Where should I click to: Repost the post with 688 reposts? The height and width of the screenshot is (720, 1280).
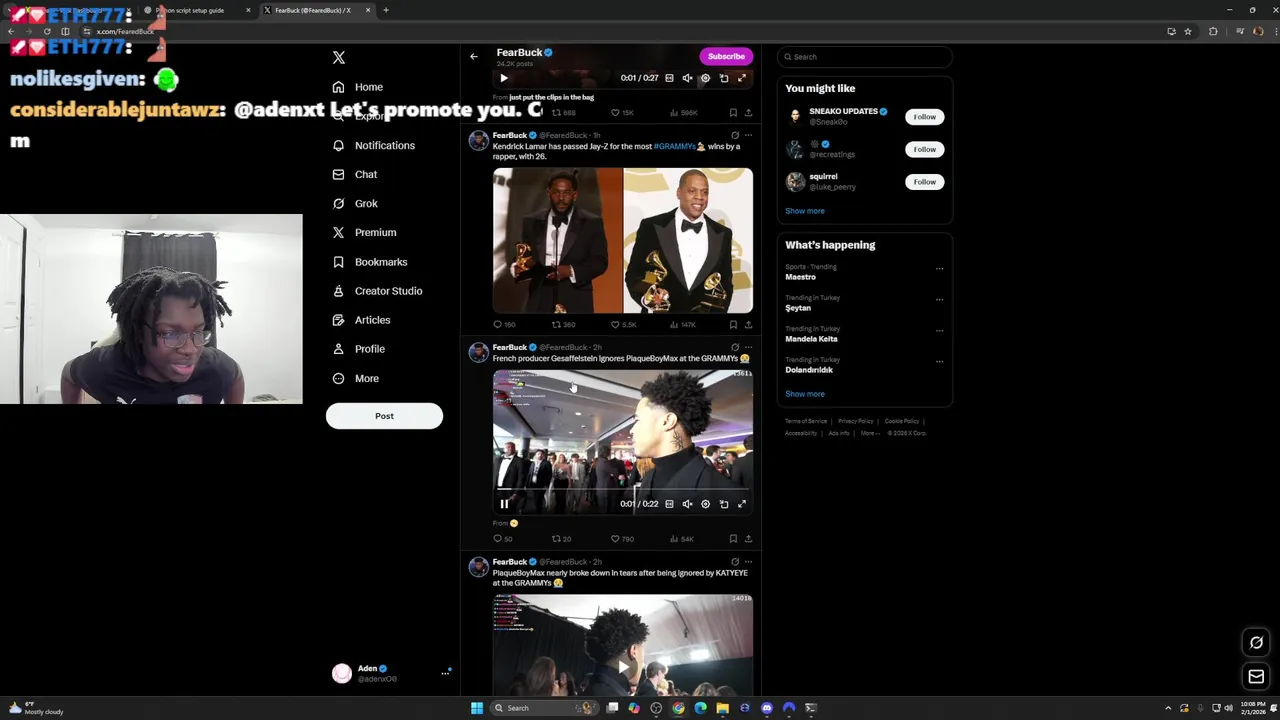click(563, 113)
